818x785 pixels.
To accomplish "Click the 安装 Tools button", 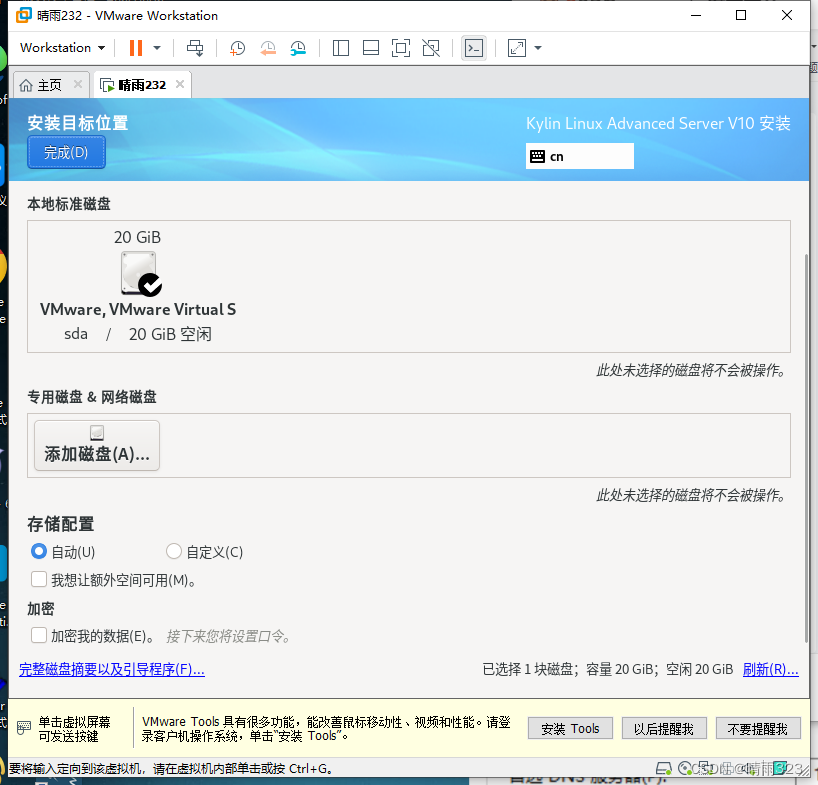I will (570, 729).
